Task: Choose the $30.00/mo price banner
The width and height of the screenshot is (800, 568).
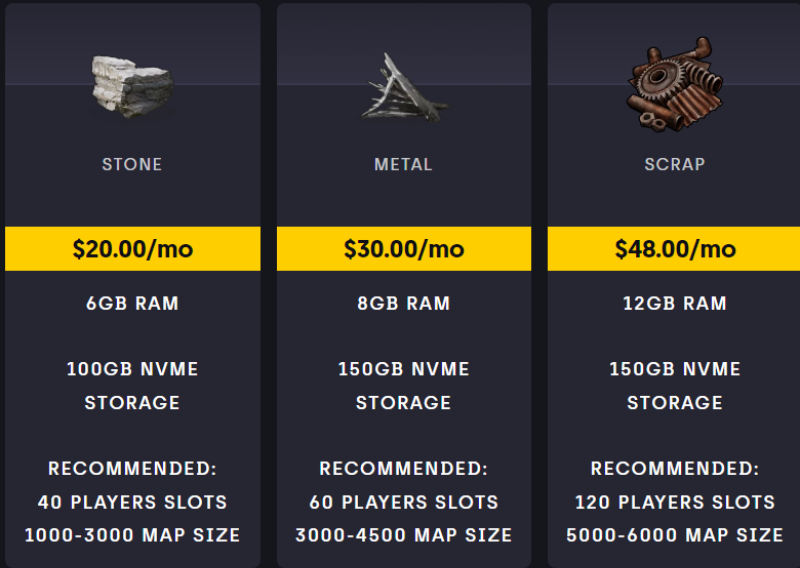Action: tap(404, 249)
